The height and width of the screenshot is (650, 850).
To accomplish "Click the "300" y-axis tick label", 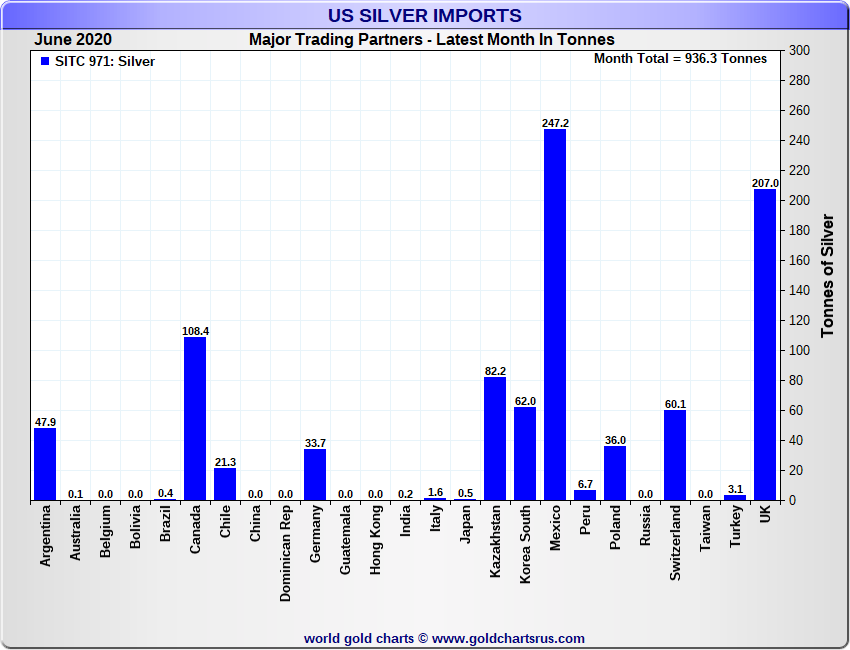I will 800,50.
